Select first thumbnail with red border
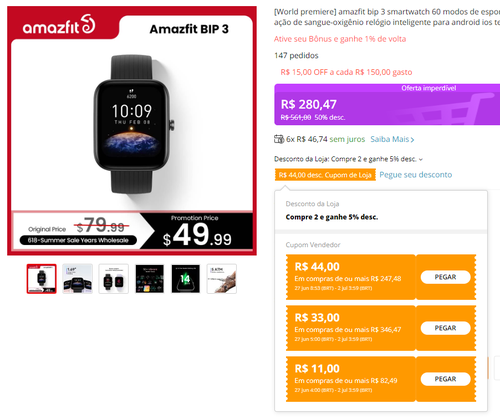Image resolution: width=500 pixels, height=419 pixels. 42,279
